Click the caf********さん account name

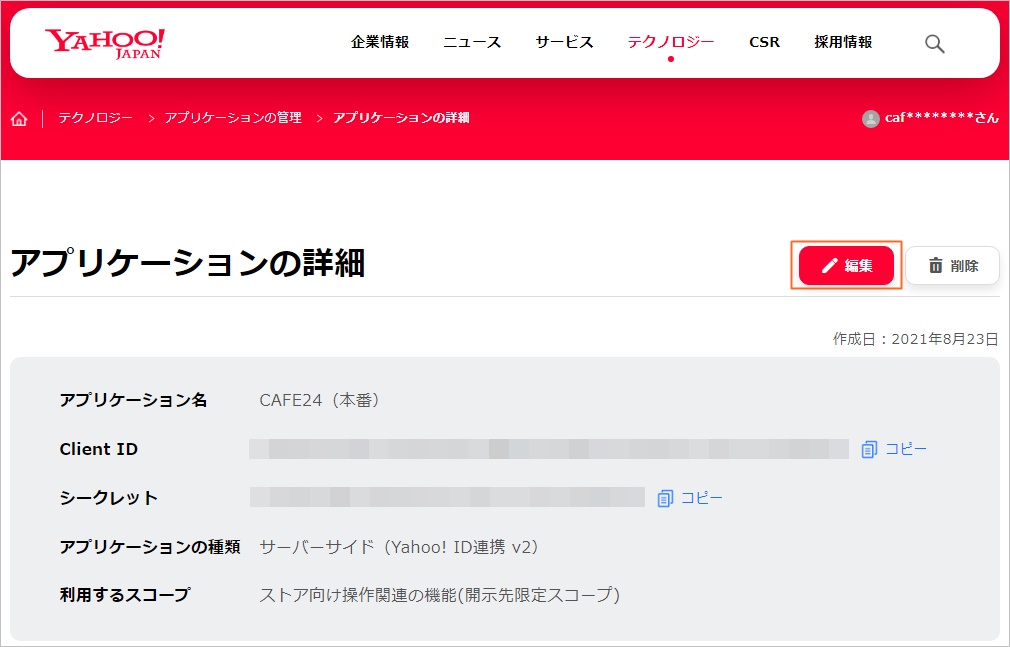click(942, 118)
